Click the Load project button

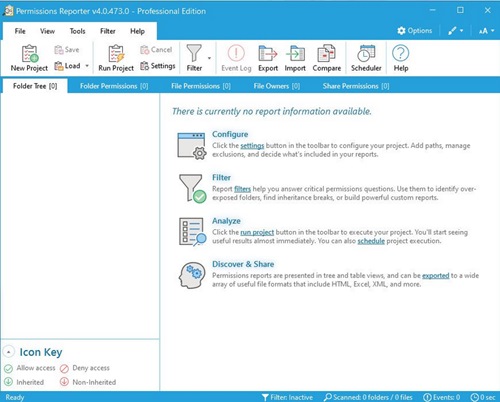pos(67,66)
